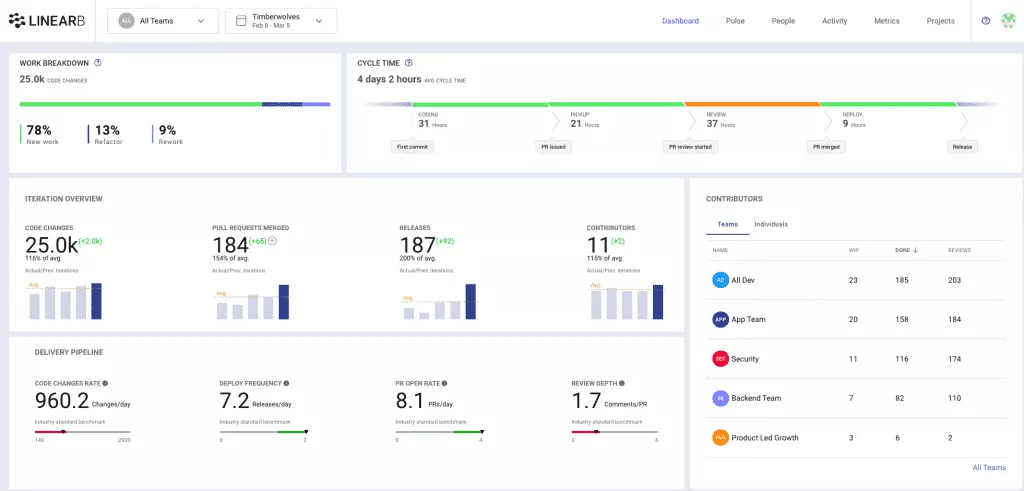This screenshot has height=491, width=1024.
Task: Click the current iteration bar in Releases chart
Action: (471, 302)
